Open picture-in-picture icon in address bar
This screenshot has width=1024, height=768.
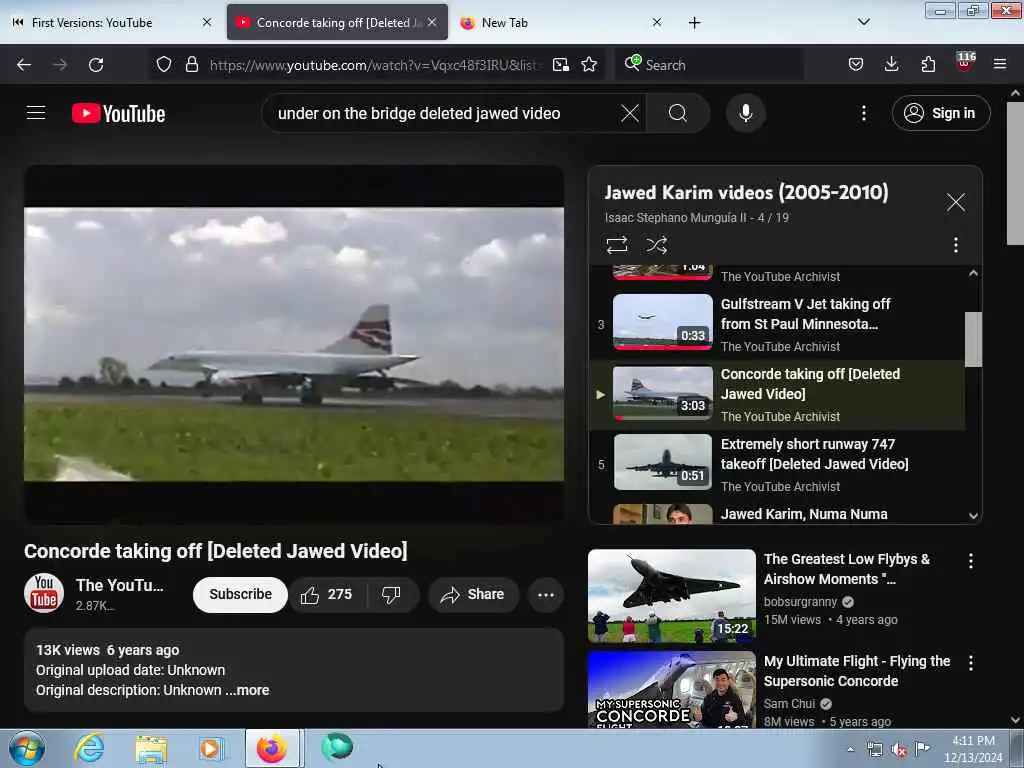560,65
